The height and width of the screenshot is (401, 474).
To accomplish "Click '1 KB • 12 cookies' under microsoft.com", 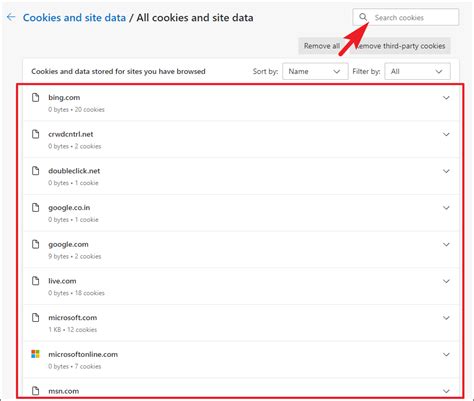I will coord(73,329).
